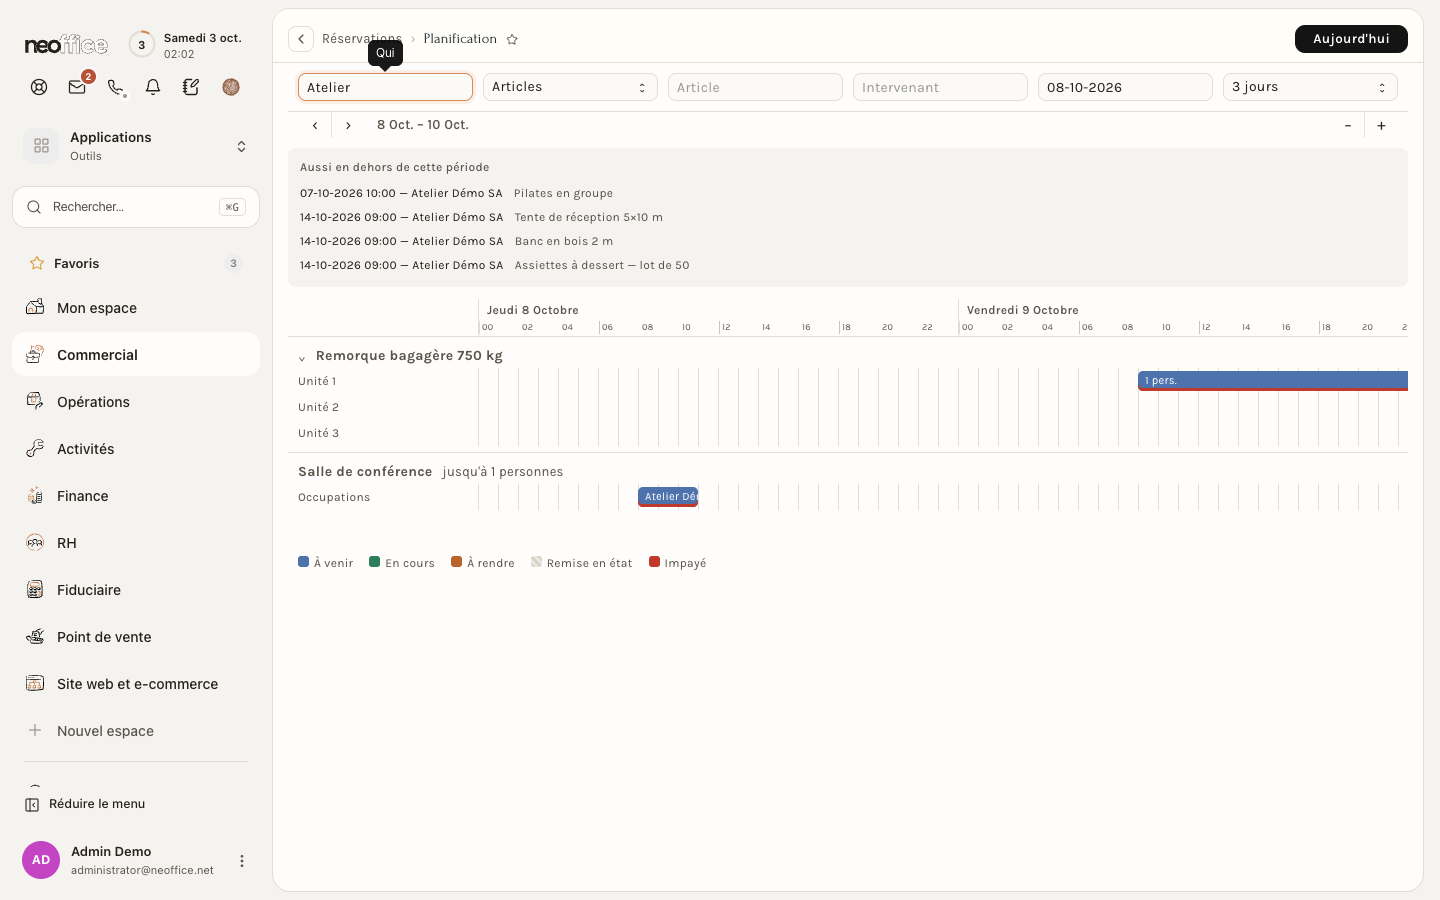Viewport: 1440px width, 900px height.
Task: Select the Atelier Dé reservation bar
Action: click(x=668, y=497)
